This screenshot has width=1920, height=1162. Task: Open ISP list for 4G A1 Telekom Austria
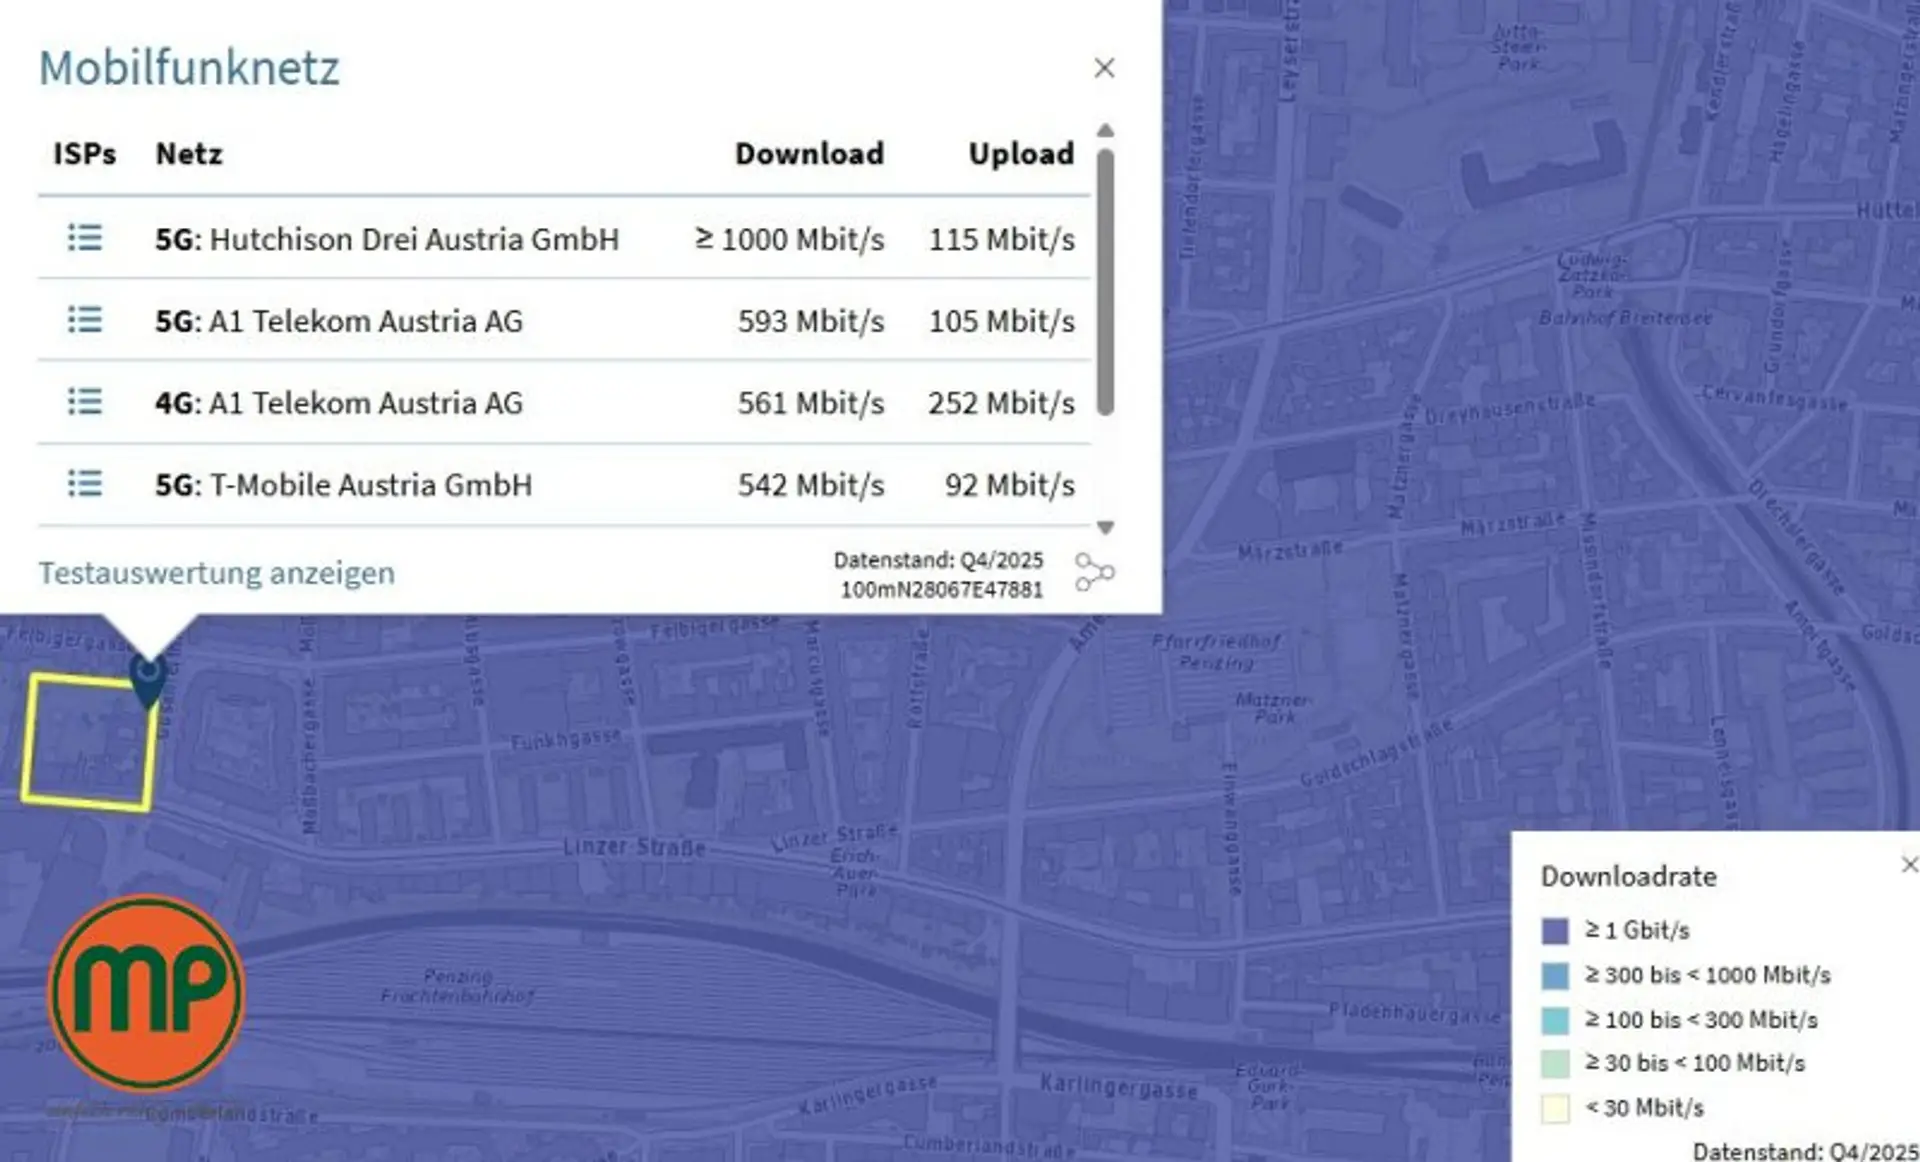85,402
